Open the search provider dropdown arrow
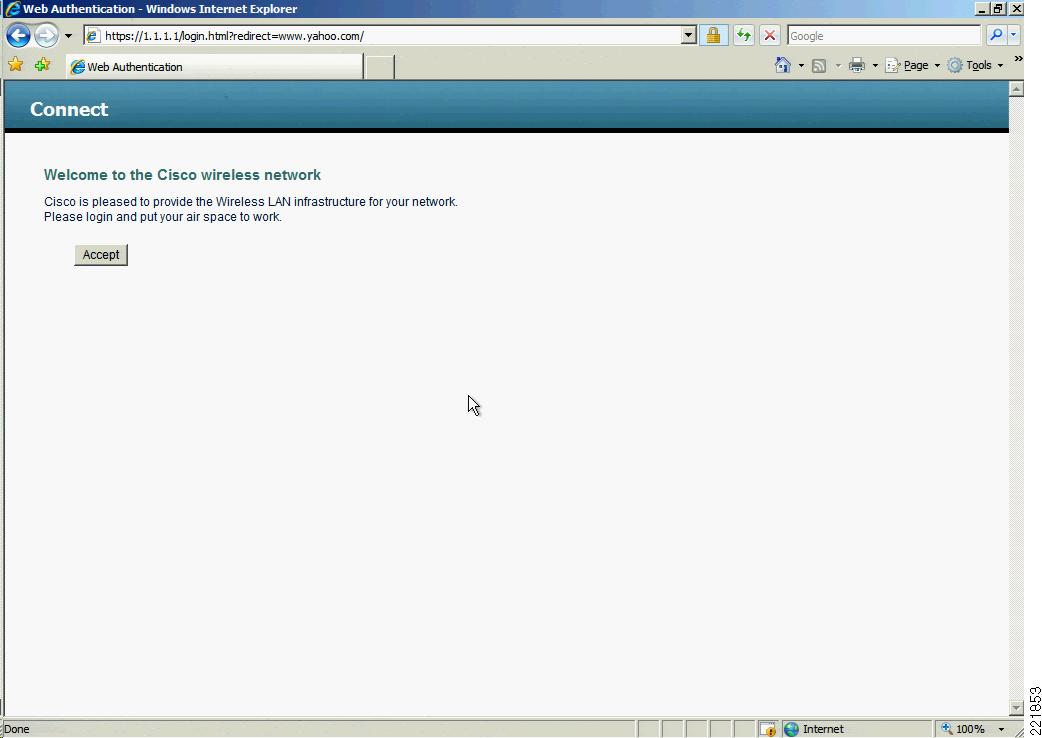This screenshot has height=738, width=1042. coord(1013,35)
